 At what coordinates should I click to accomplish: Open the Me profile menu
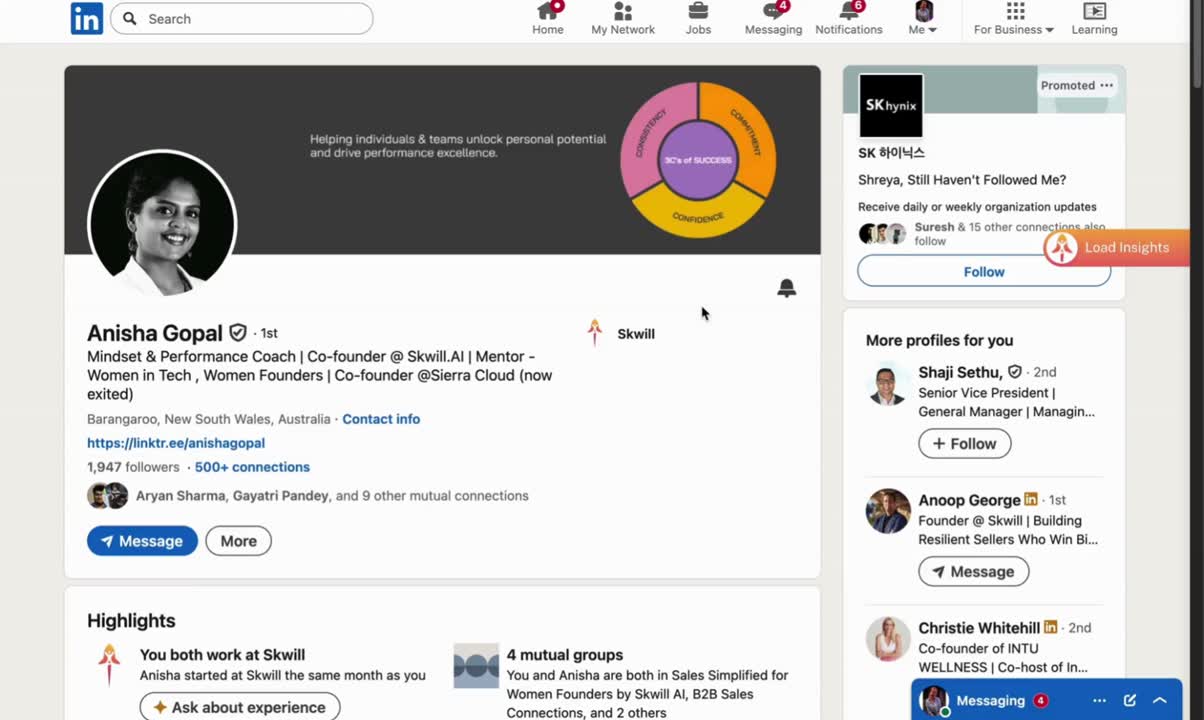pos(923,19)
